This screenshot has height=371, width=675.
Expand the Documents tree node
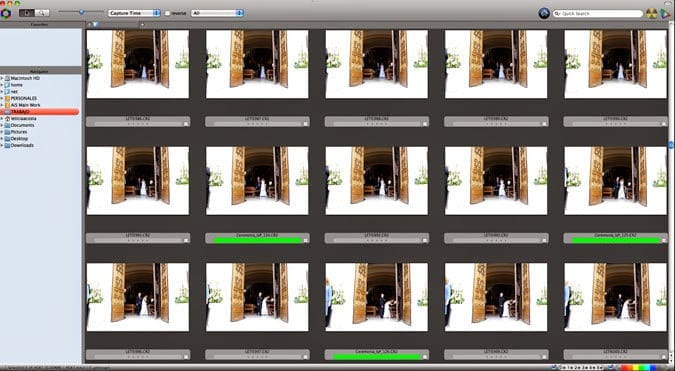coord(2,125)
